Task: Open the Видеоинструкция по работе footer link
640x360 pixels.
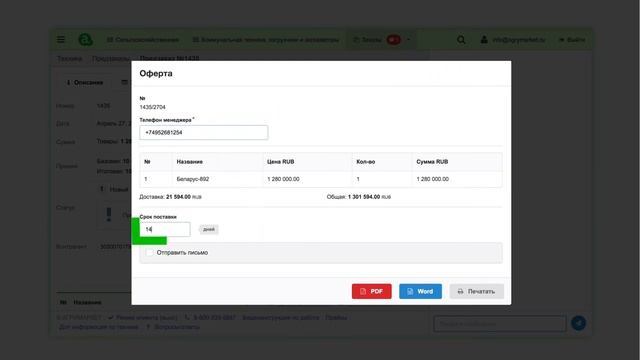Action: point(280,318)
